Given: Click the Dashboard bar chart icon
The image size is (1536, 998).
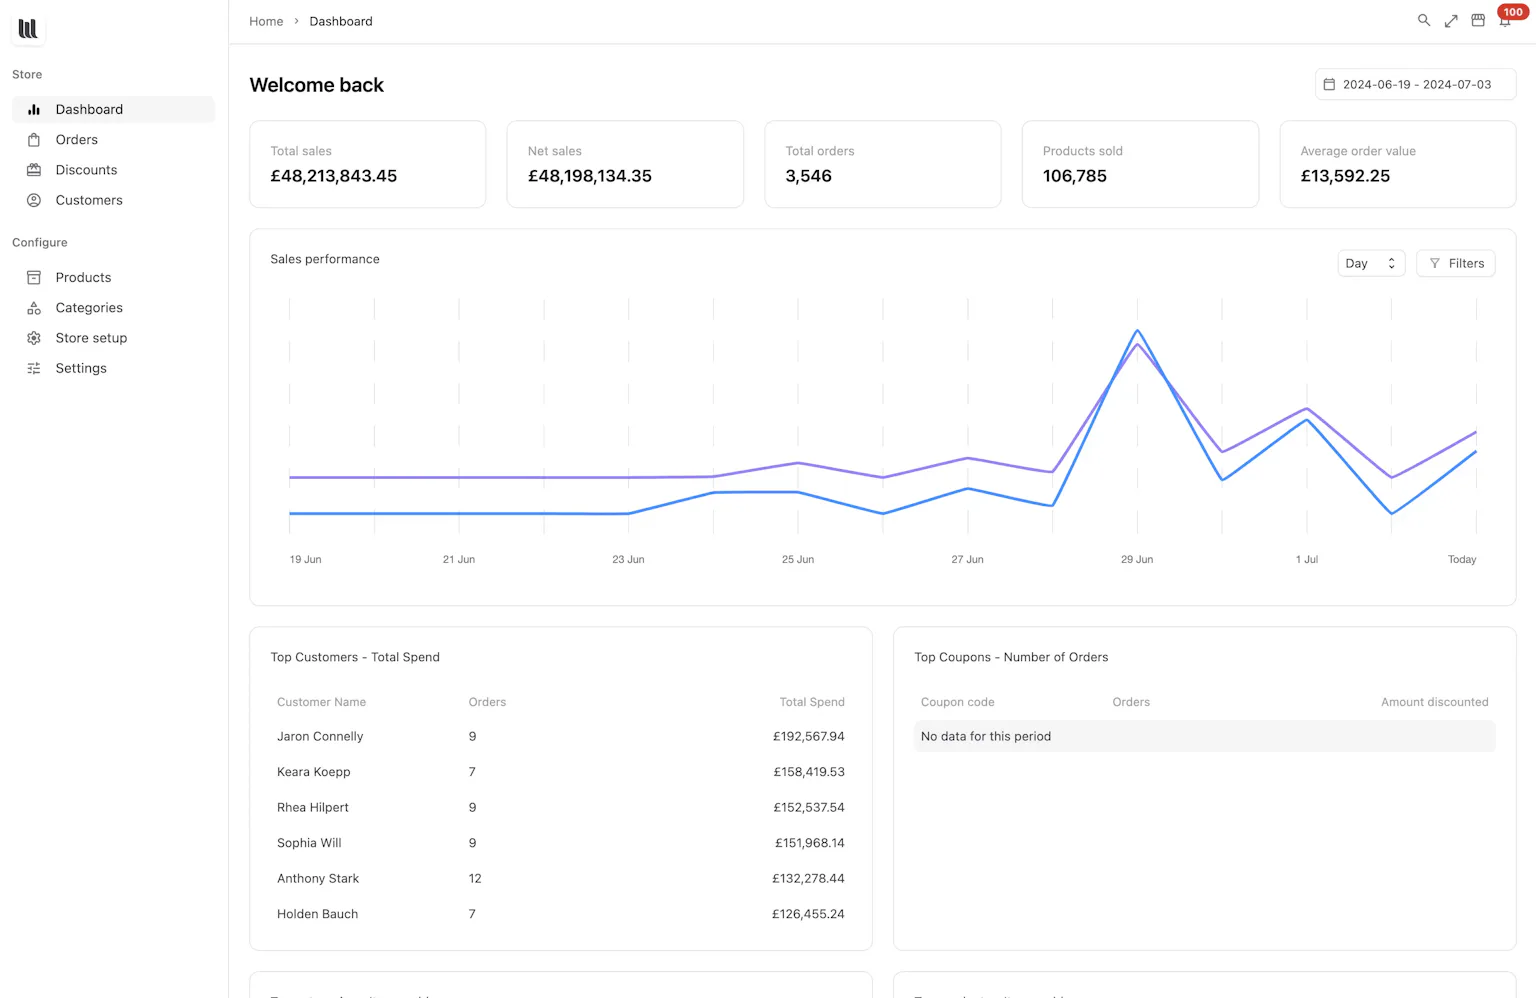Looking at the screenshot, I should pyautogui.click(x=34, y=109).
